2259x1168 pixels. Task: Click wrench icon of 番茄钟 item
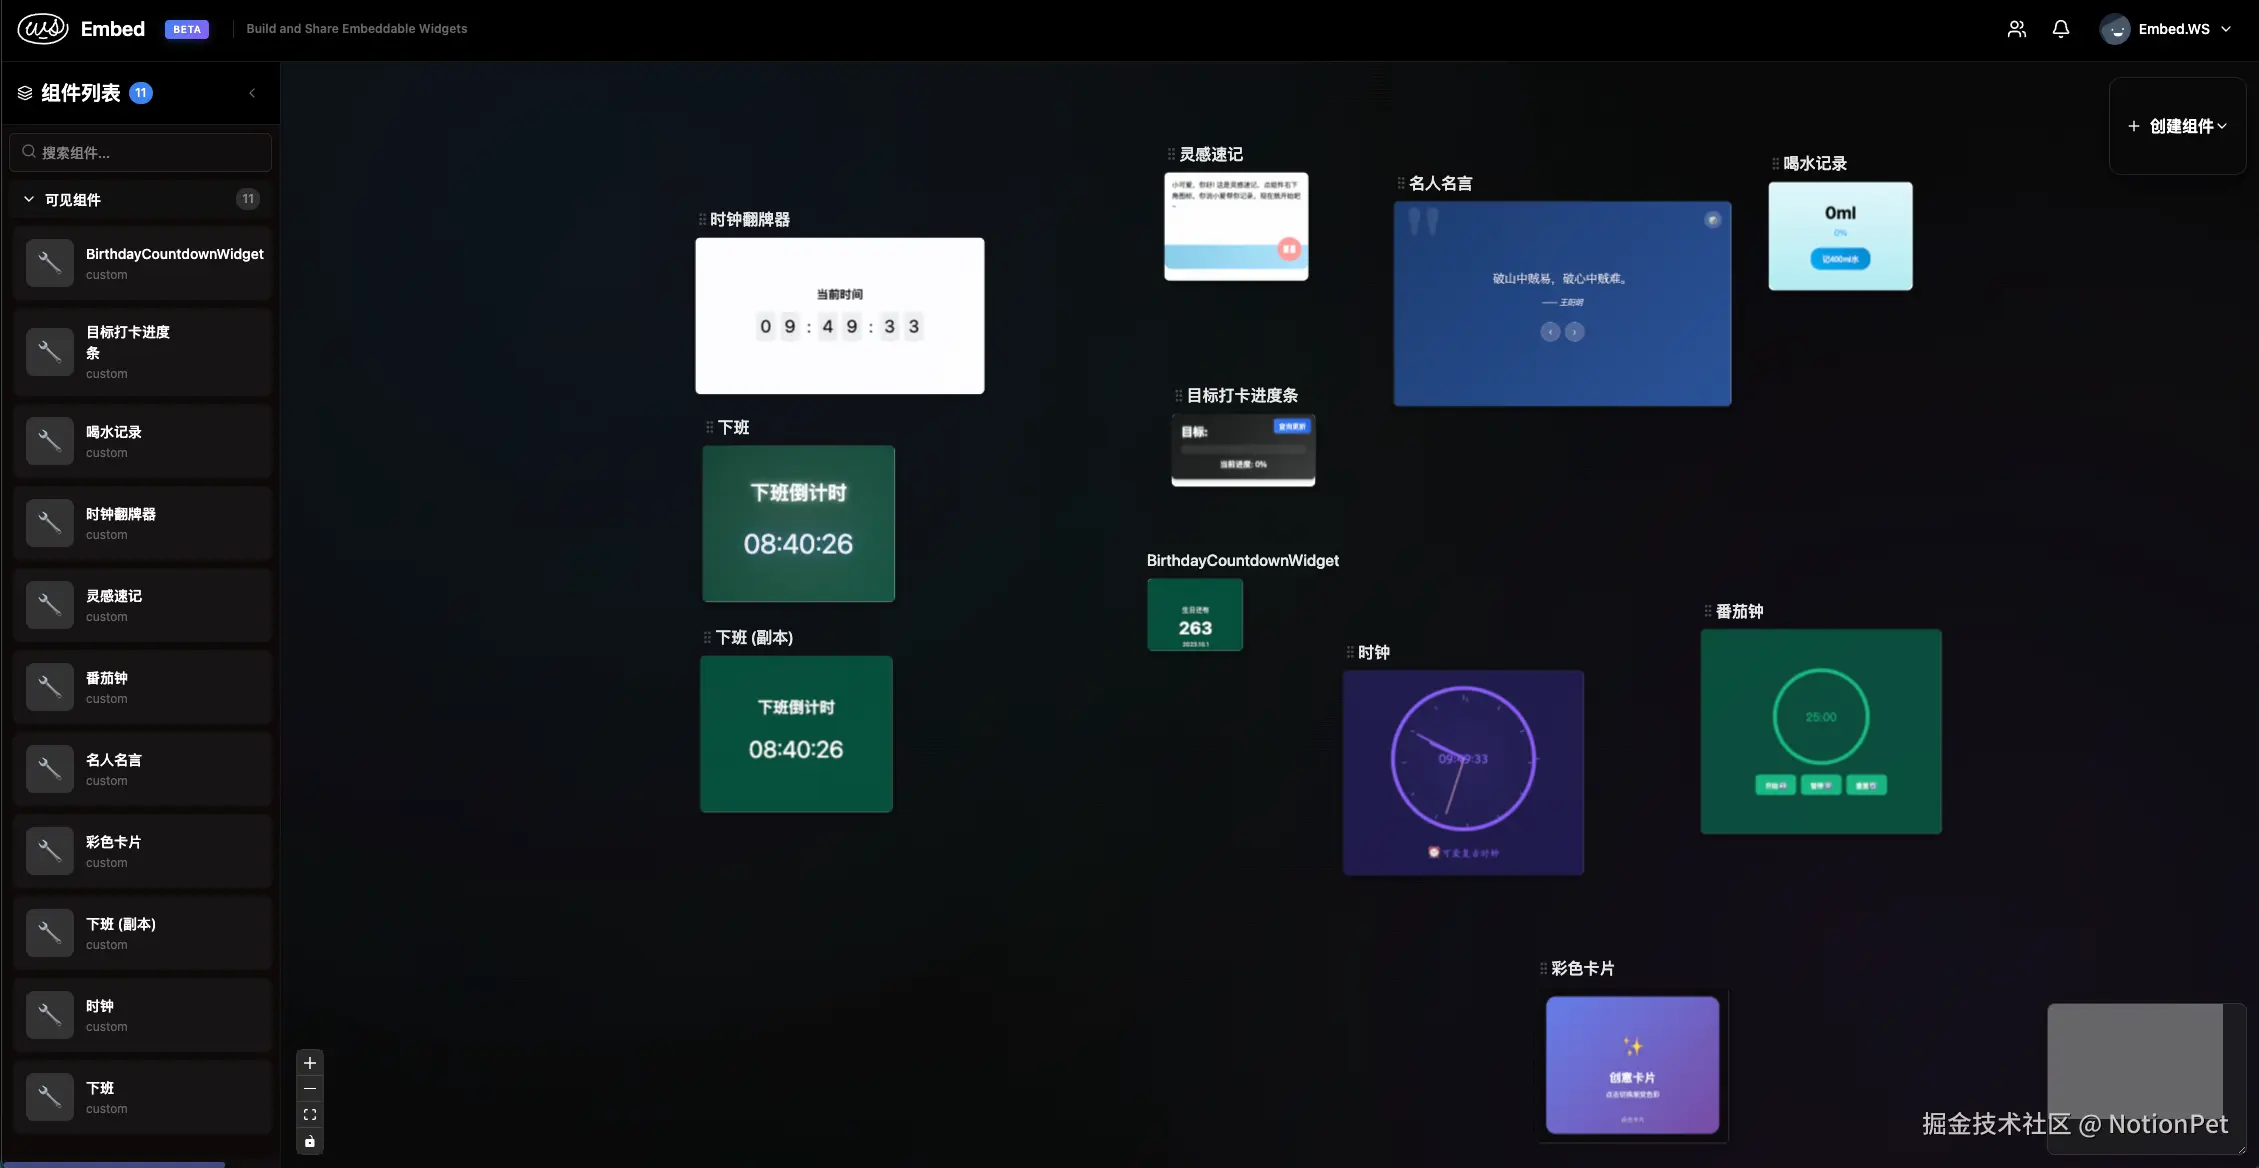50,687
